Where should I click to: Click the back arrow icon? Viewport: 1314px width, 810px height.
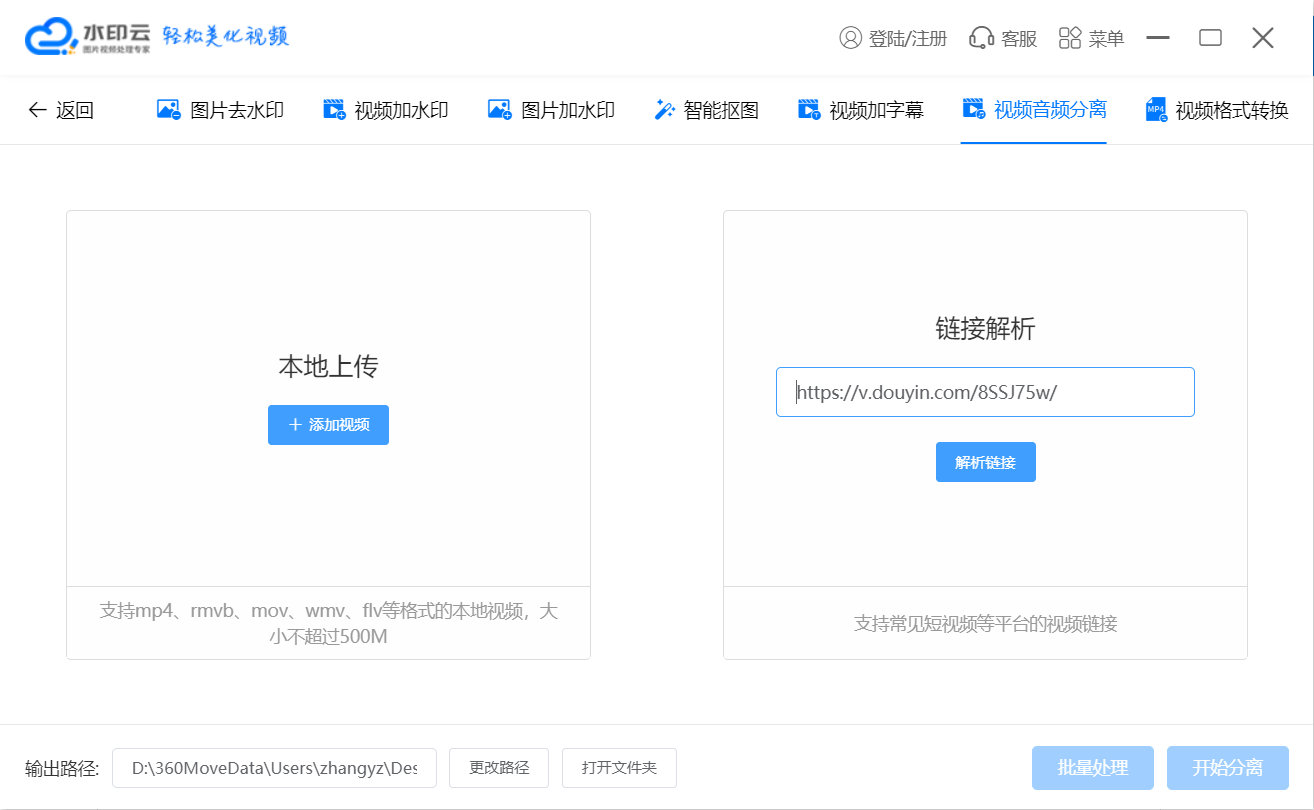coord(37,110)
